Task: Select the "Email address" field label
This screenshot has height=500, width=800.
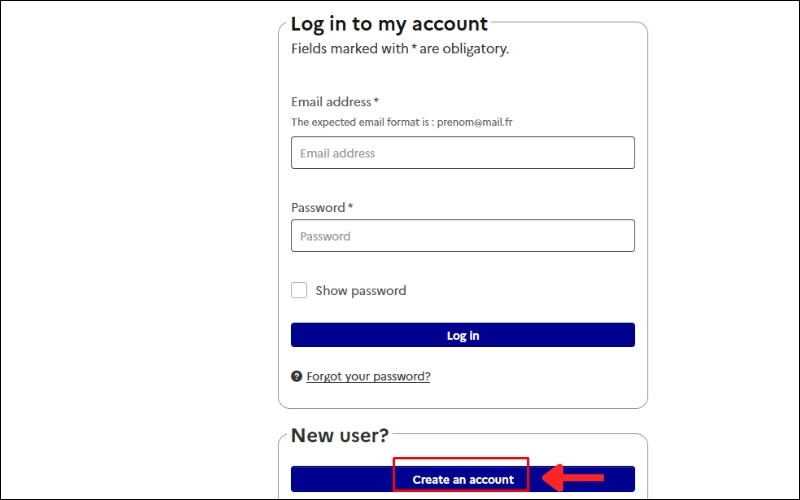Action: point(331,102)
